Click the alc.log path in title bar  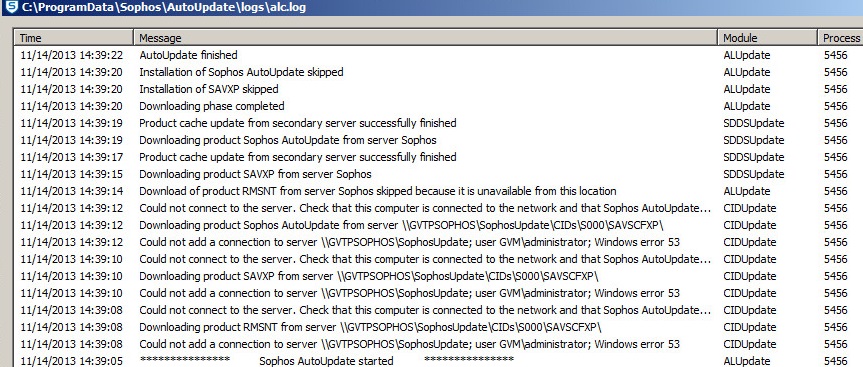click(163, 7)
